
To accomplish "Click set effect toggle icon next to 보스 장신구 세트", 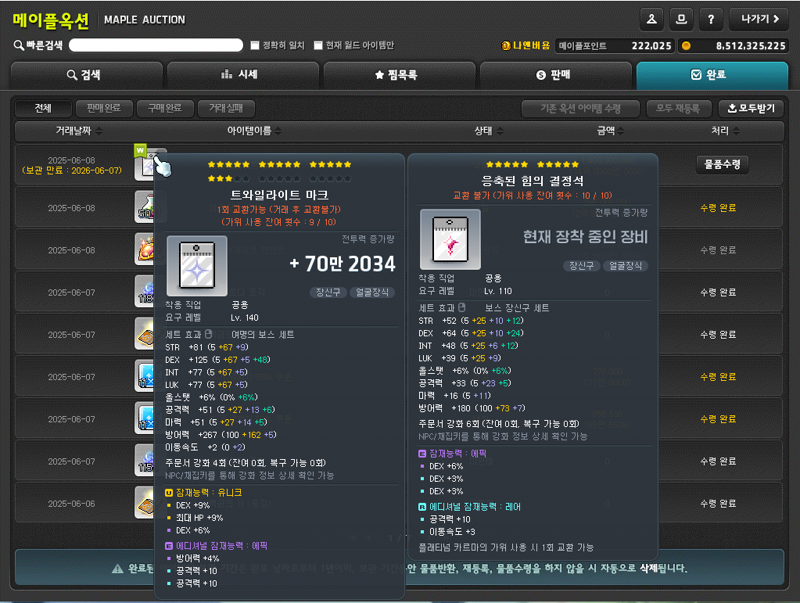I will pos(462,308).
